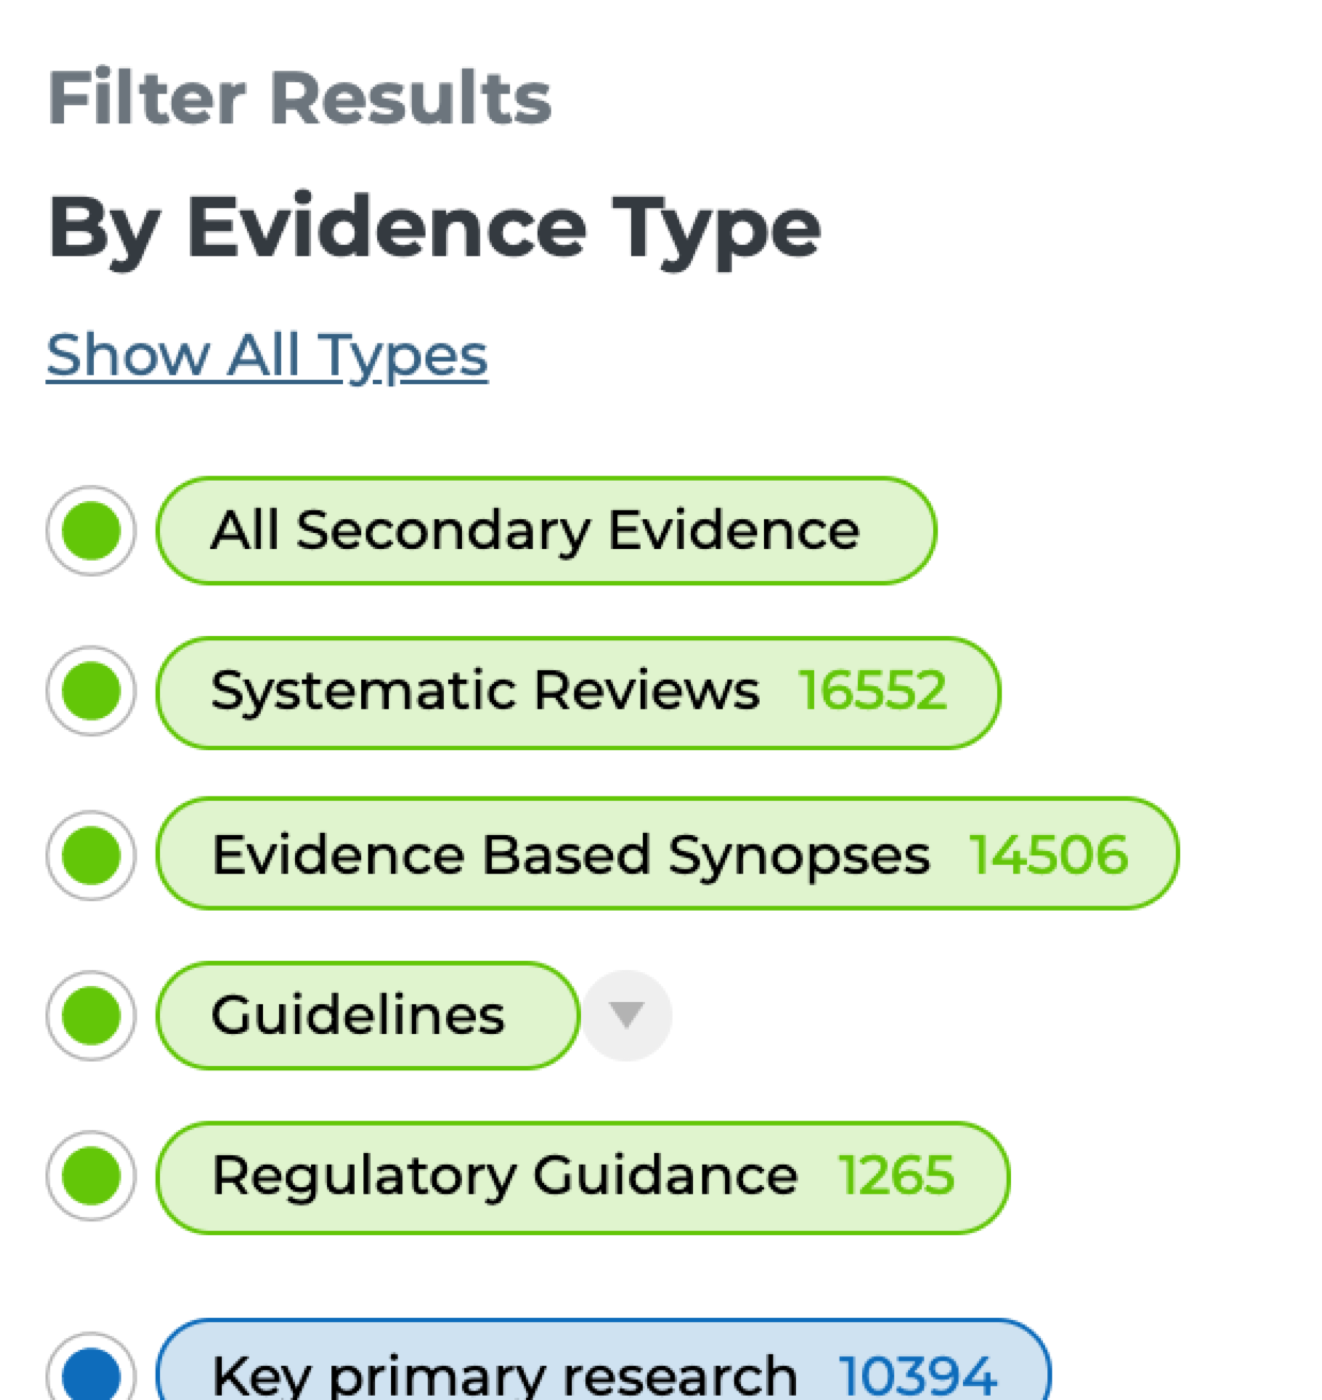Click the Filter Results heading

click(300, 98)
